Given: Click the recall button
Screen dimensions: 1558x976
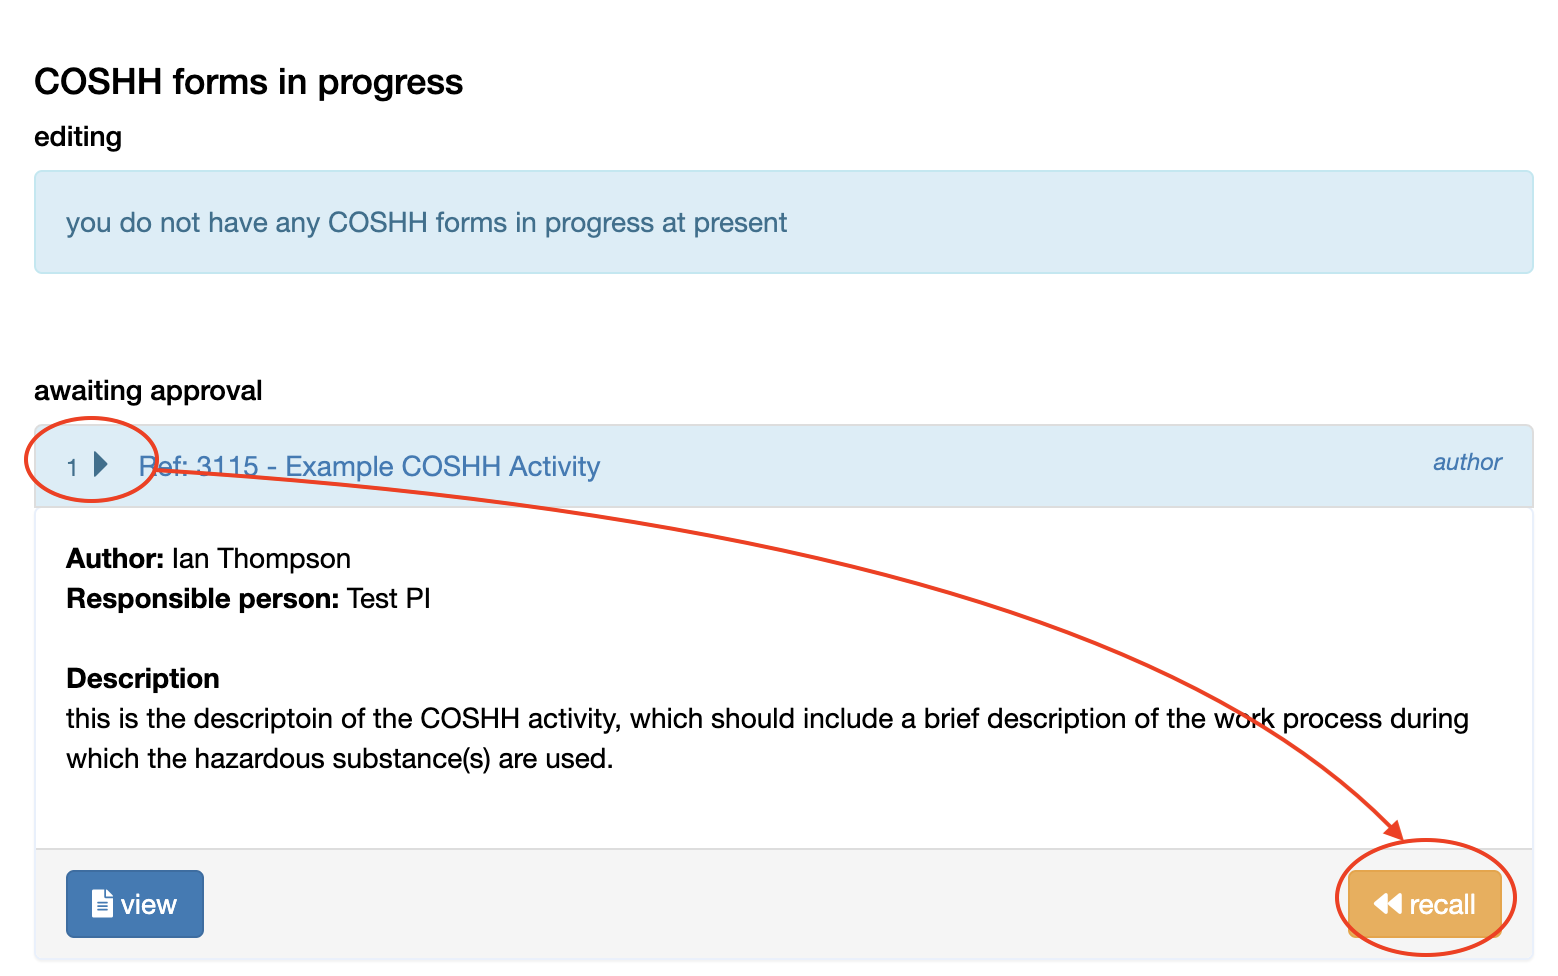Looking at the screenshot, I should 1425,904.
